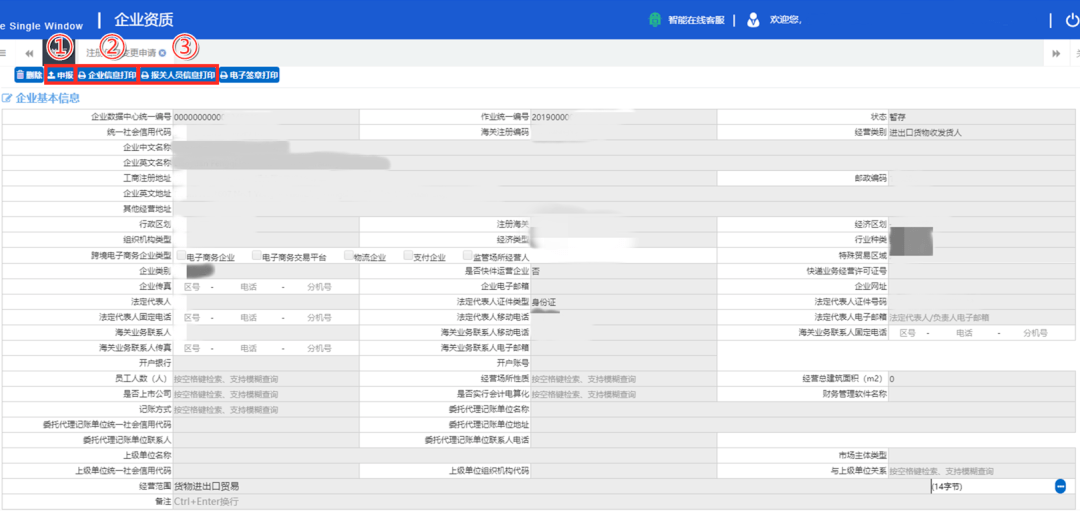The height and width of the screenshot is (511, 1080).
Task: Click the 删除 delete button
Action: click(x=29, y=75)
